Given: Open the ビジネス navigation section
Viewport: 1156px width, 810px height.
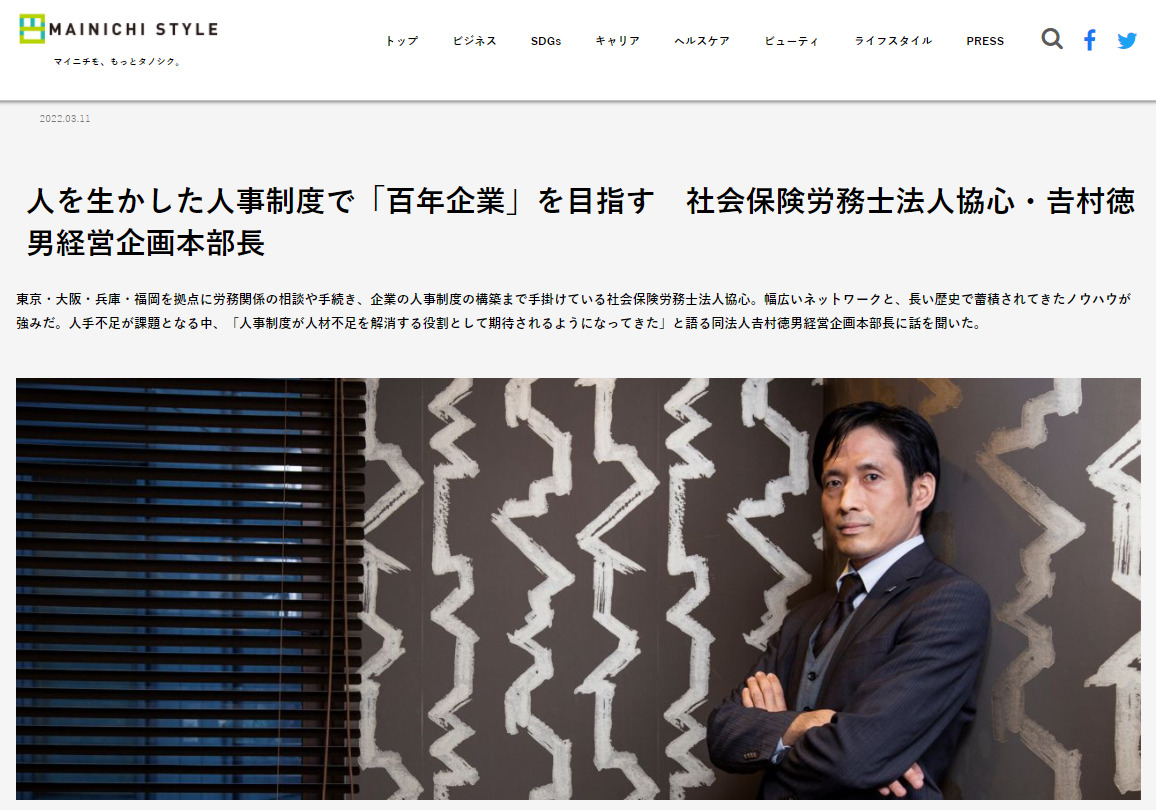Looking at the screenshot, I should click(475, 41).
